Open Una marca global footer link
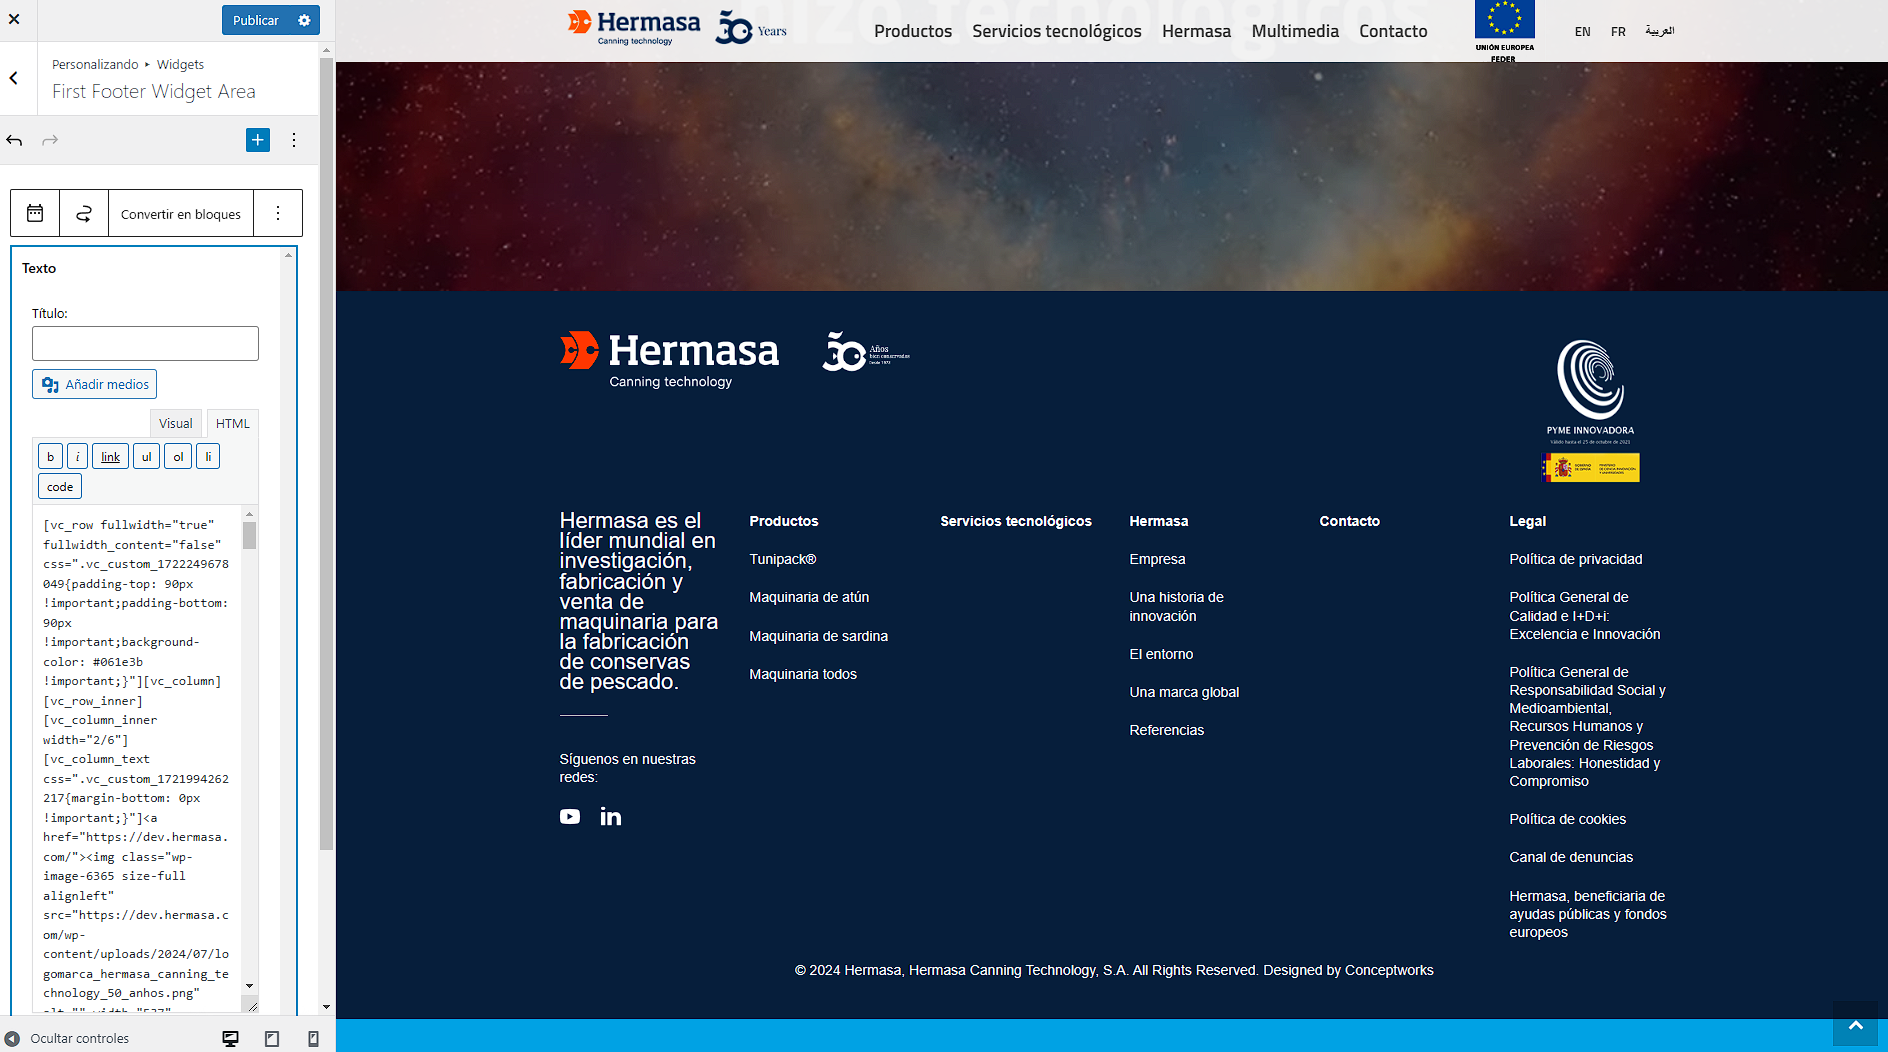Viewport: 1888px width, 1052px height. (x=1184, y=692)
